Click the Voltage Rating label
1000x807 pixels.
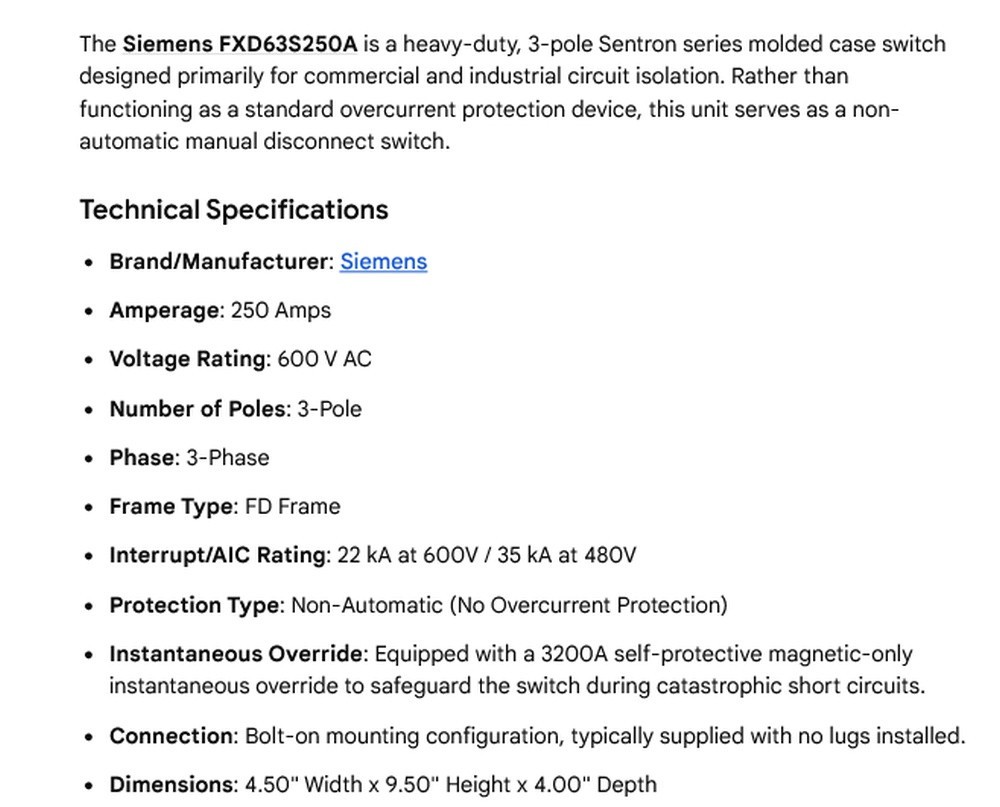pyautogui.click(x=188, y=359)
